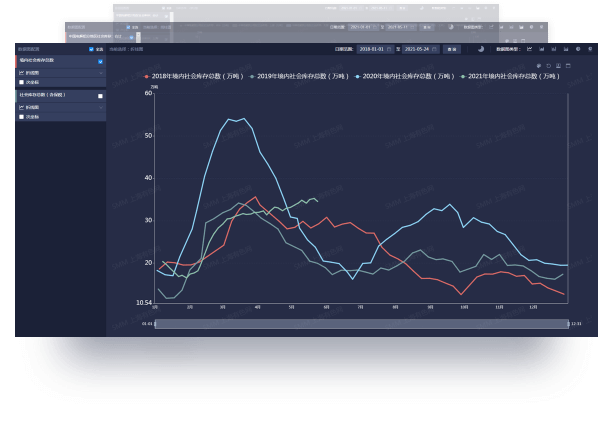
Task: Click the first chart tool icon above the legend
Action: [539, 66]
